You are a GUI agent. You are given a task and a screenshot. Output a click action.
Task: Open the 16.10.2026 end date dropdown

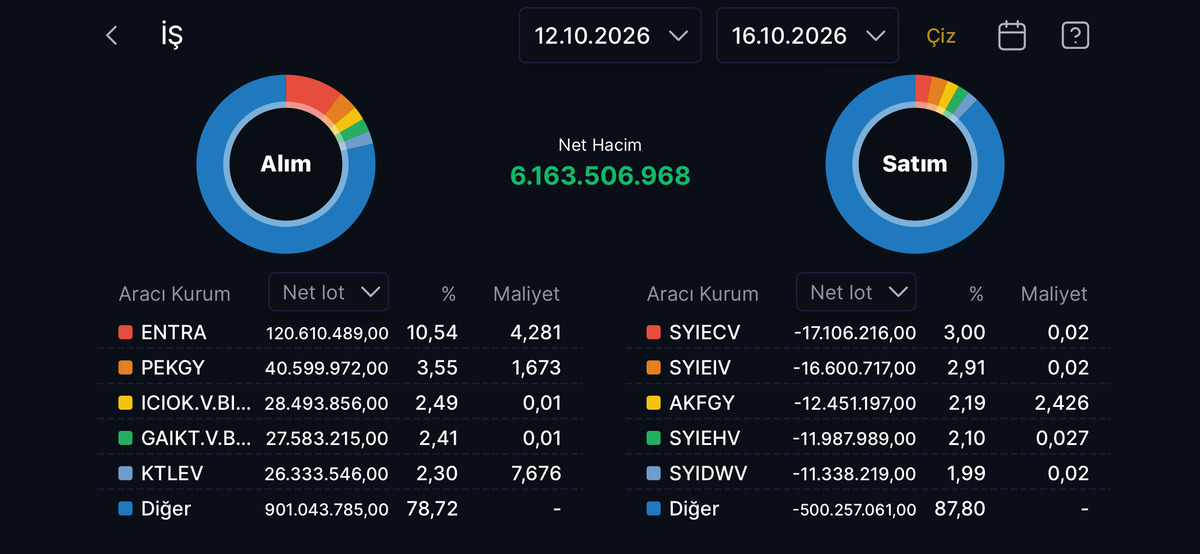[x=807, y=36]
